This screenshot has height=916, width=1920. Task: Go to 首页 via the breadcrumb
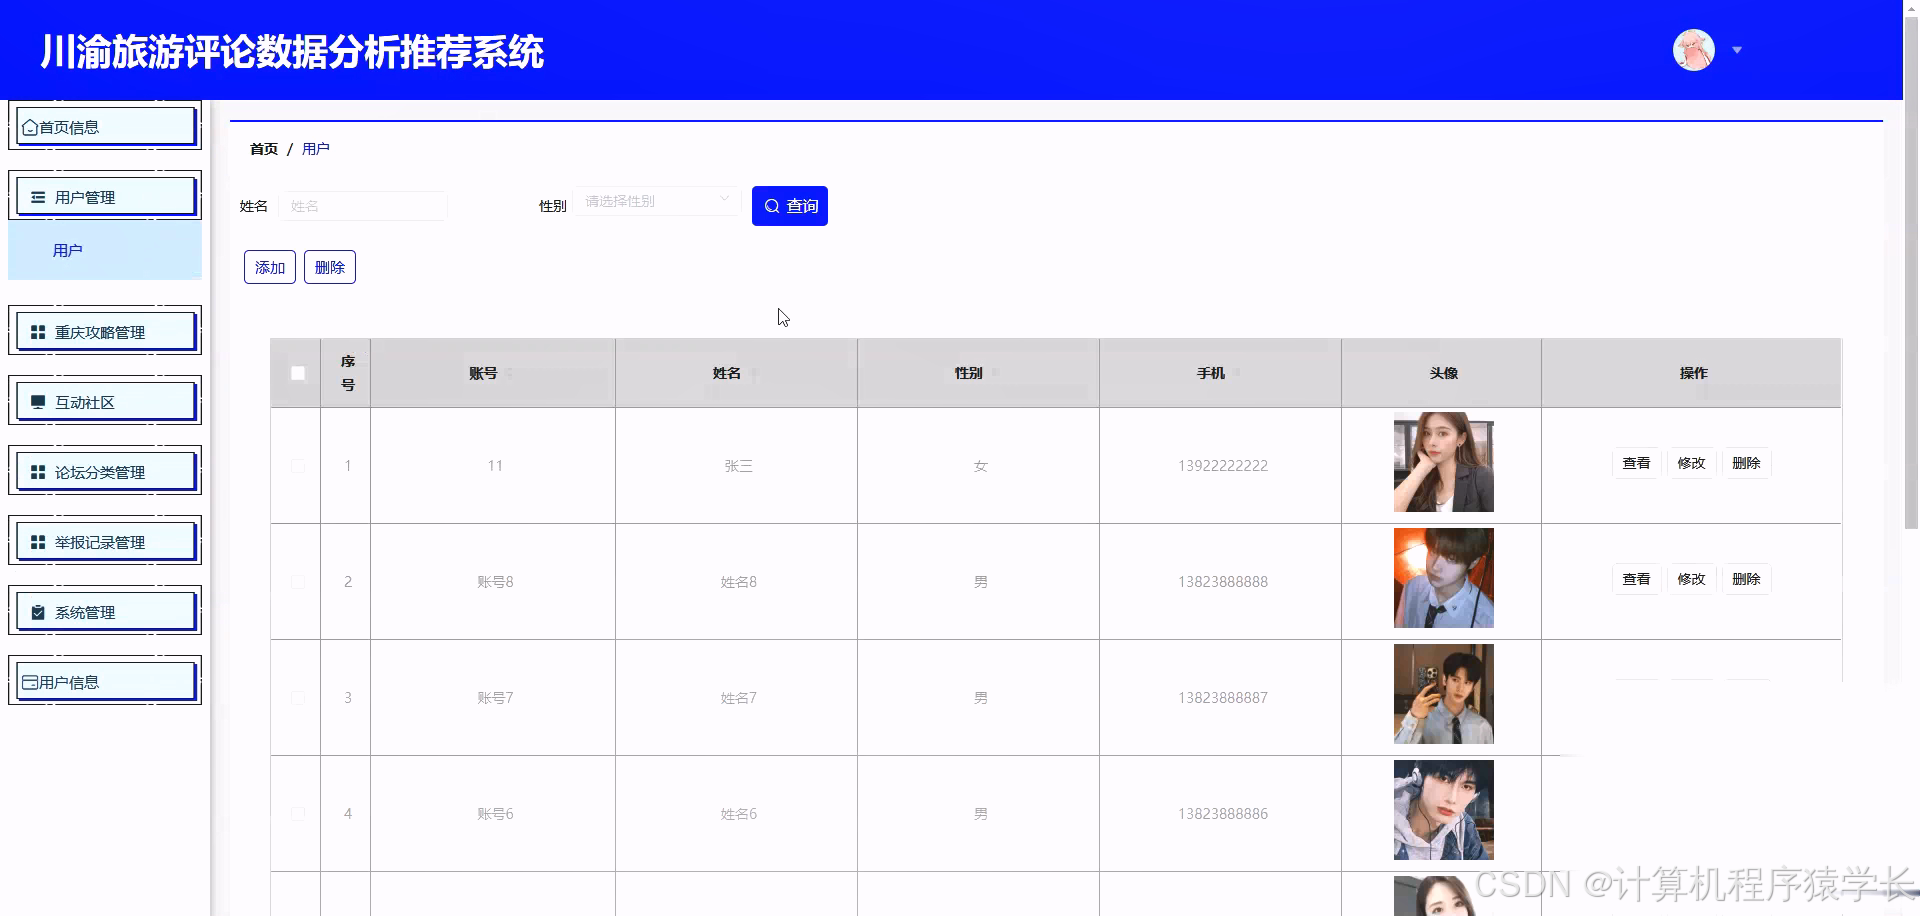click(264, 149)
